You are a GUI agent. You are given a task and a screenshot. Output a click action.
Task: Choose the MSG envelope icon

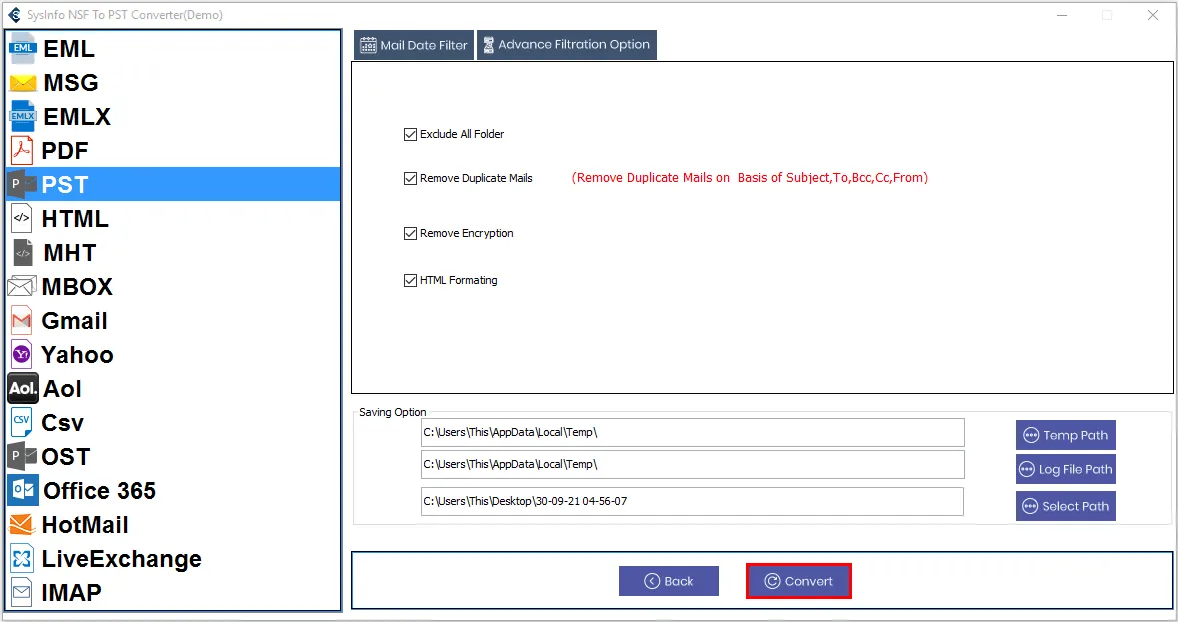tap(23, 83)
